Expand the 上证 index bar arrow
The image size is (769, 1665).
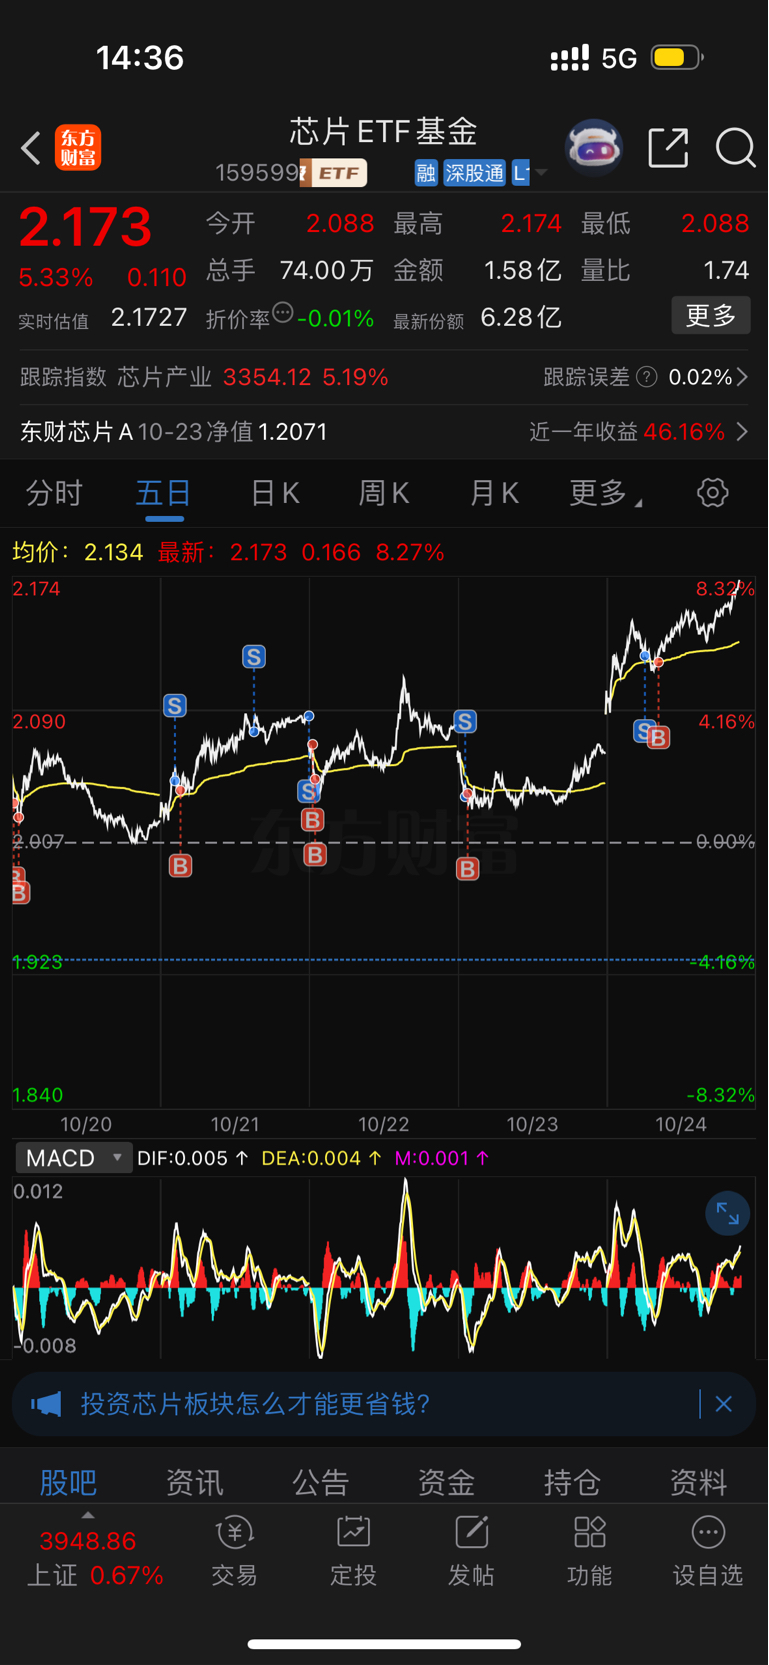coord(88,1516)
